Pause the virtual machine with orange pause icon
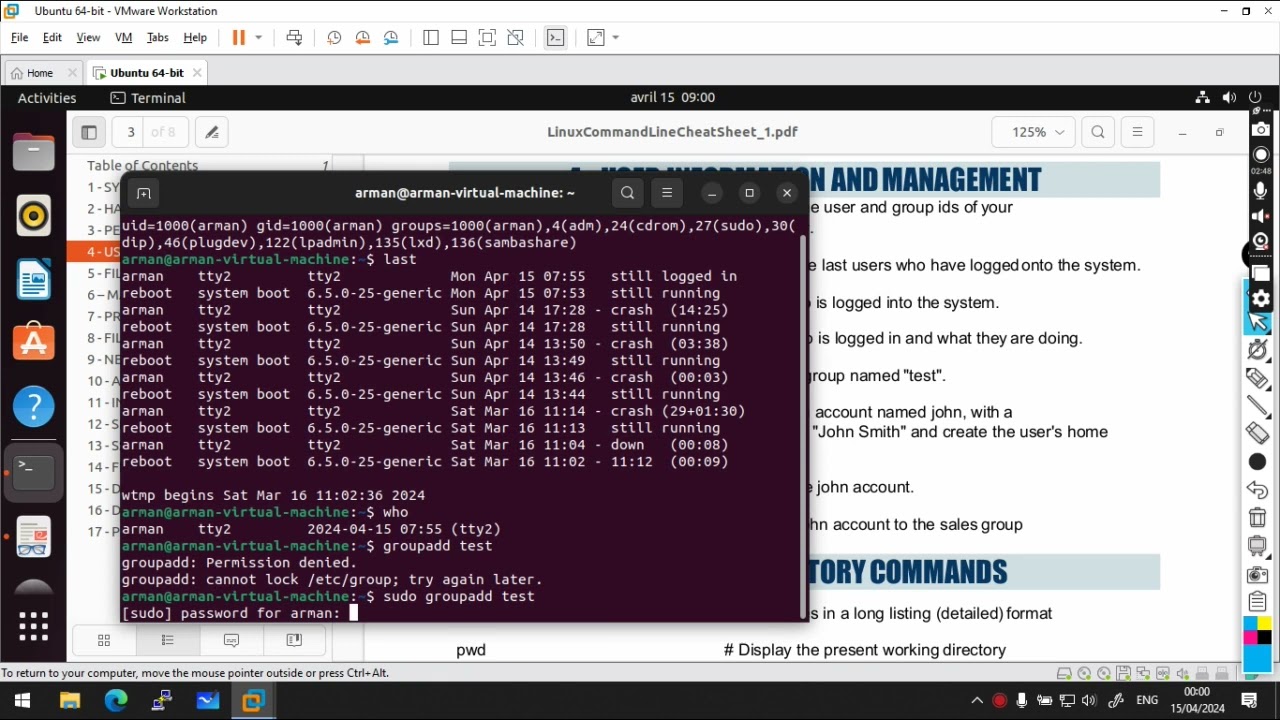 click(x=238, y=37)
